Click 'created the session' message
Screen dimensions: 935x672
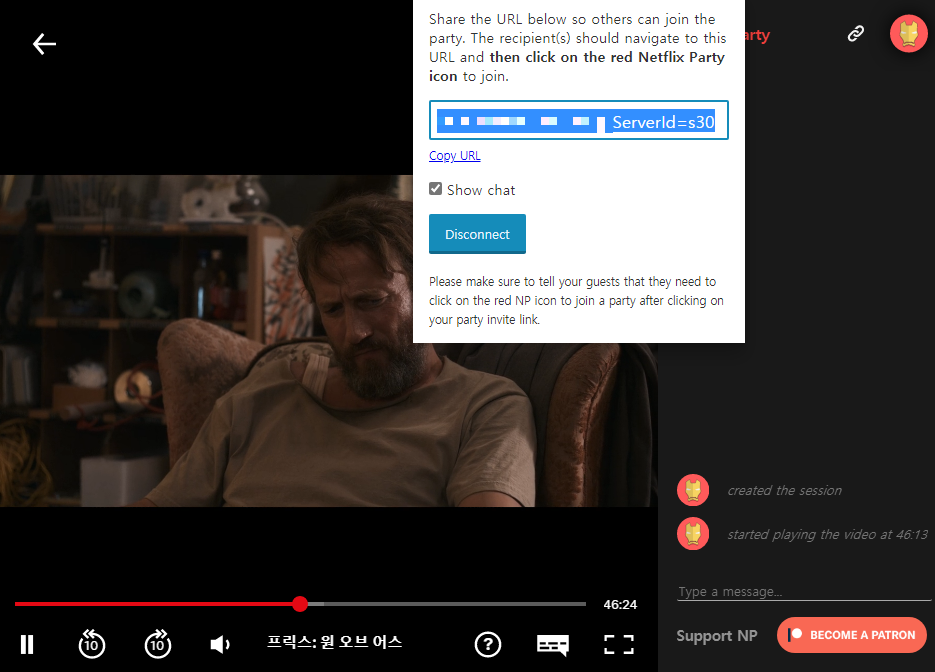click(785, 491)
